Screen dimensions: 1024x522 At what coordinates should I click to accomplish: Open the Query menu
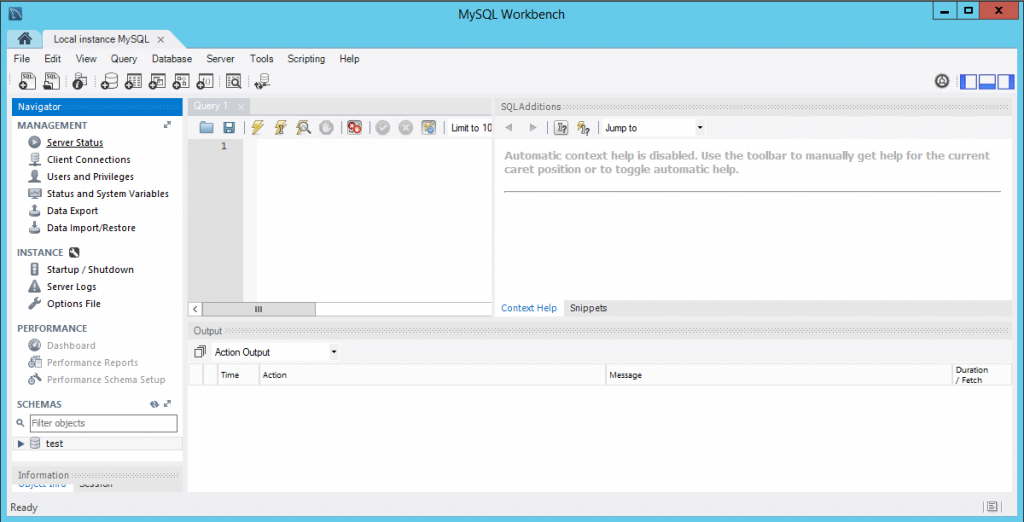pos(124,59)
